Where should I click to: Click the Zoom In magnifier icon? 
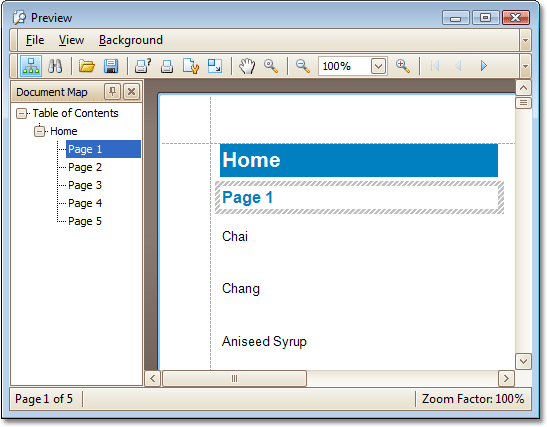pos(403,66)
